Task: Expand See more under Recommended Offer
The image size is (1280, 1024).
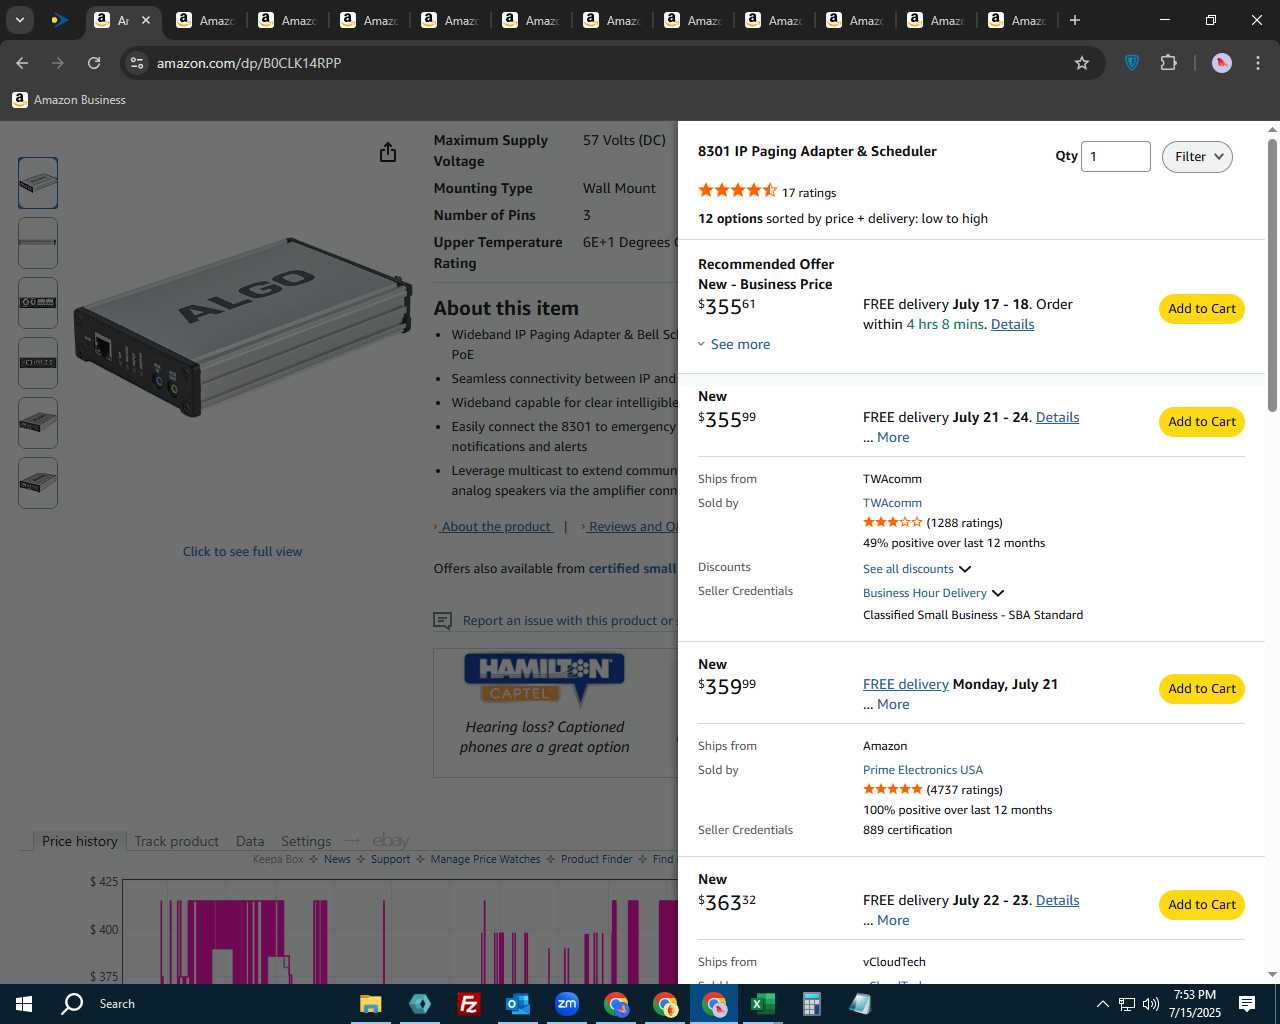Action: click(x=734, y=344)
